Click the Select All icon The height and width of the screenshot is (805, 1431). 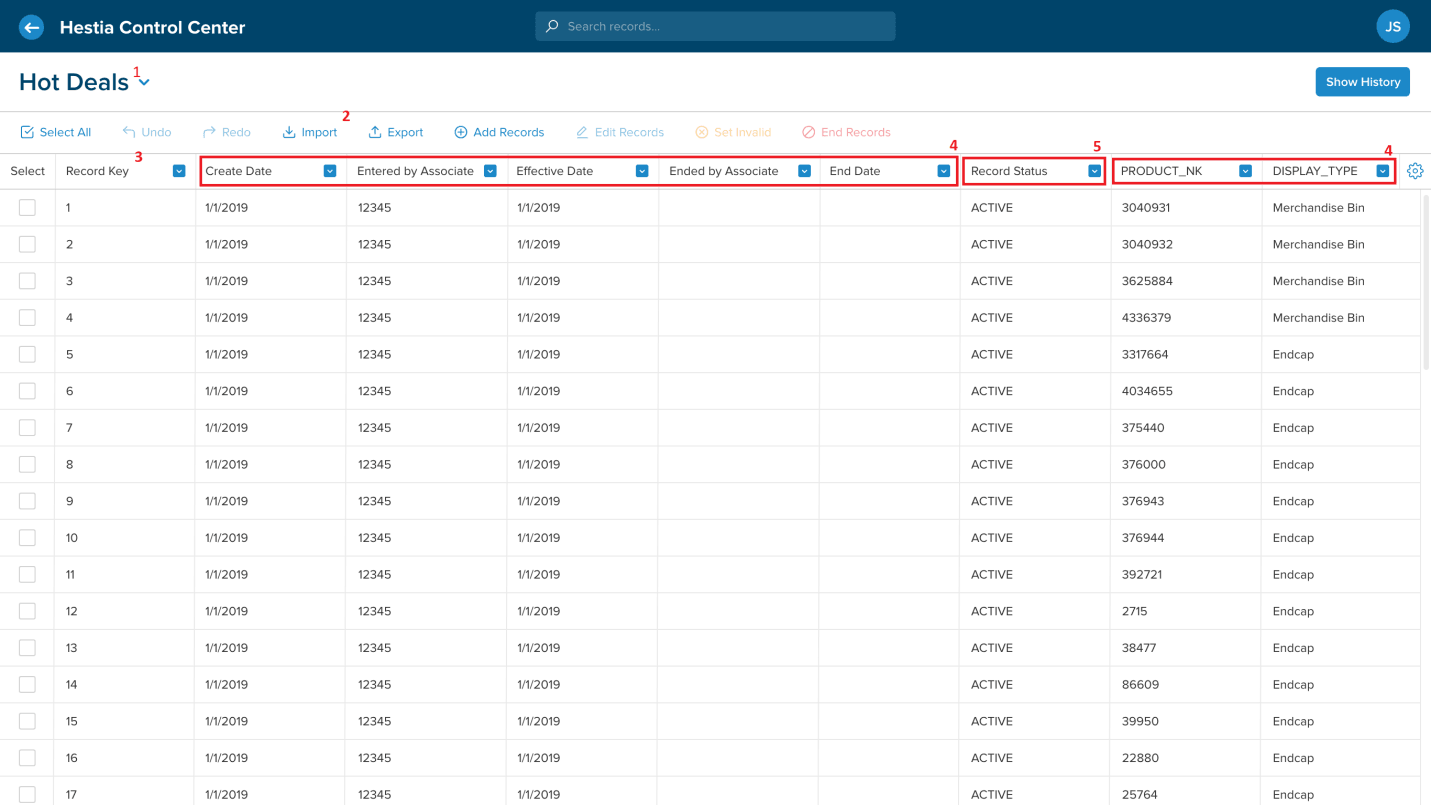(x=27, y=132)
